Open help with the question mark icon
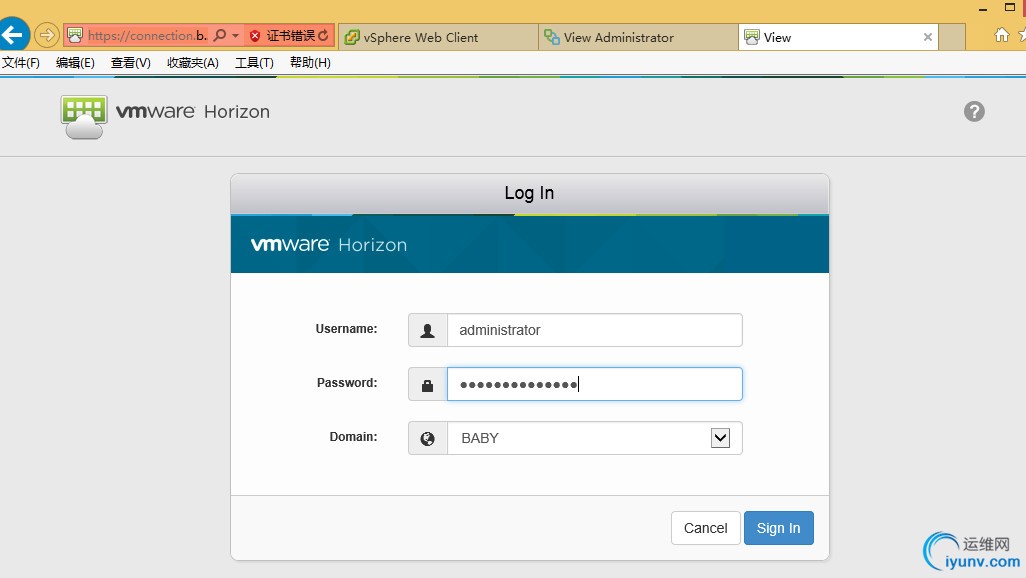 pos(974,111)
